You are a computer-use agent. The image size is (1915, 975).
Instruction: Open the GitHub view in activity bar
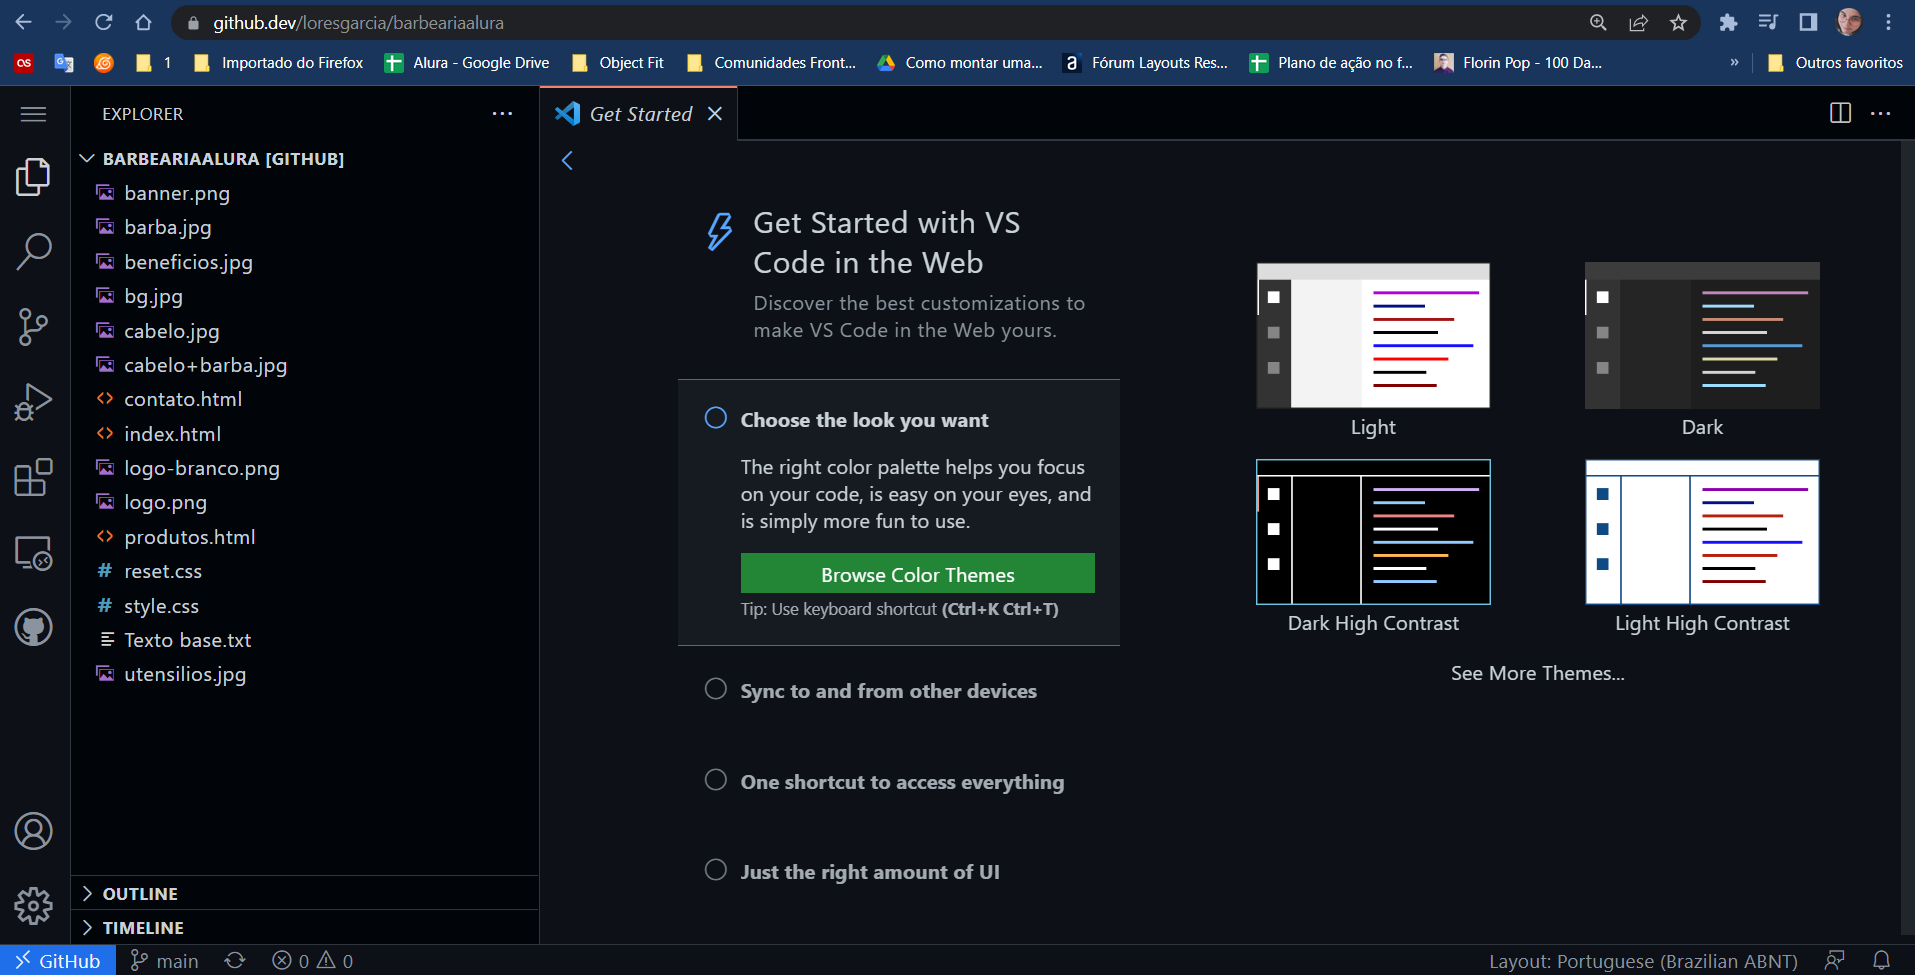point(34,628)
